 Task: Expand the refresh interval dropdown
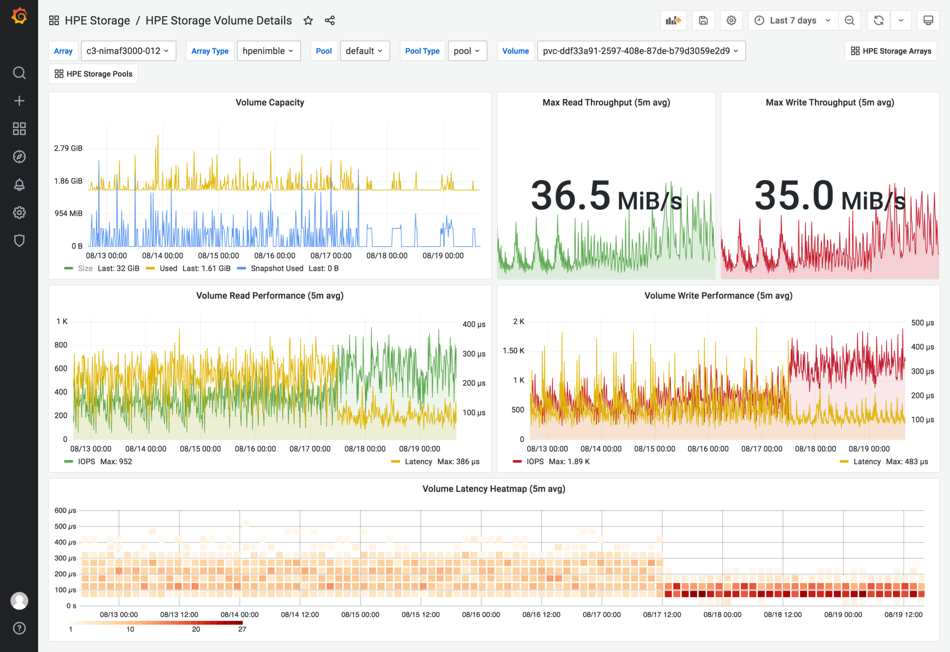tap(901, 21)
